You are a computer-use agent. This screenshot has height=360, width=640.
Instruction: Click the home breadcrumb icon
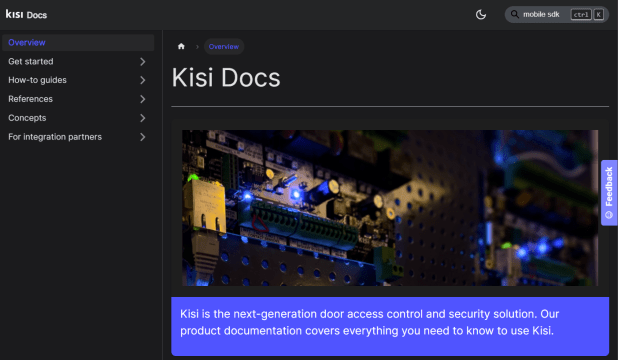tap(181, 46)
